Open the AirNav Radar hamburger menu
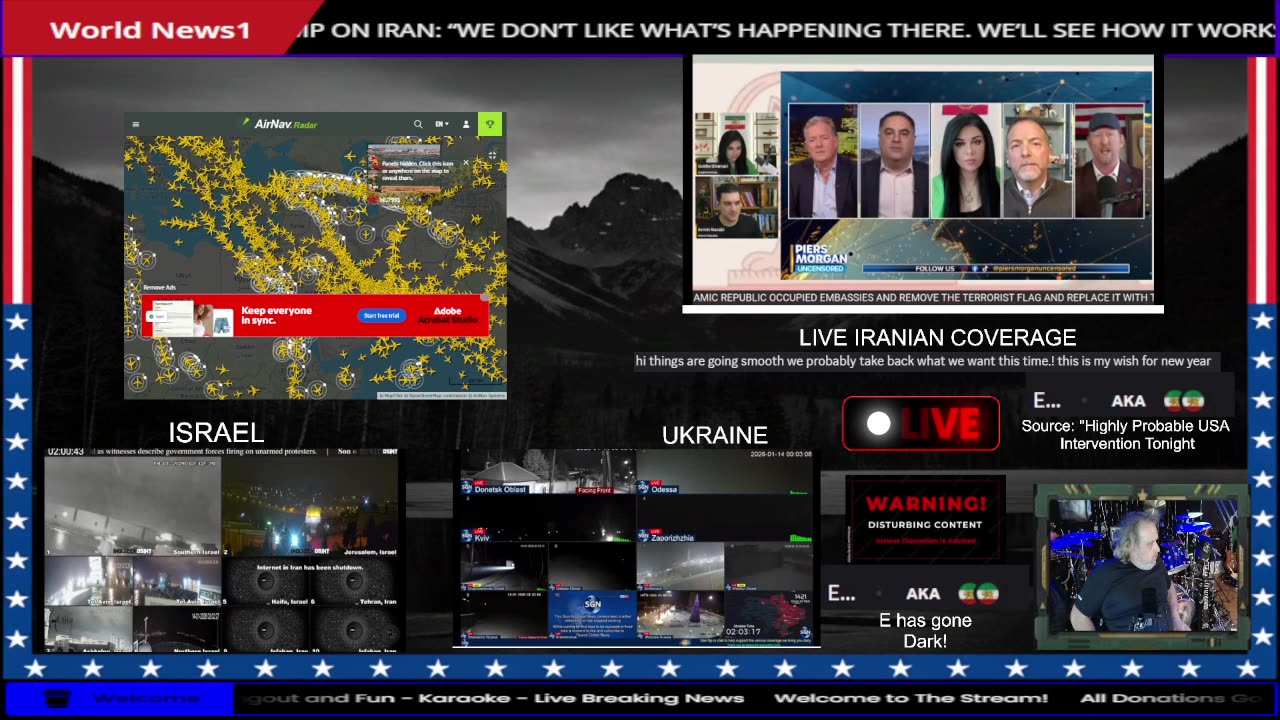1280x720 pixels. pos(136,125)
